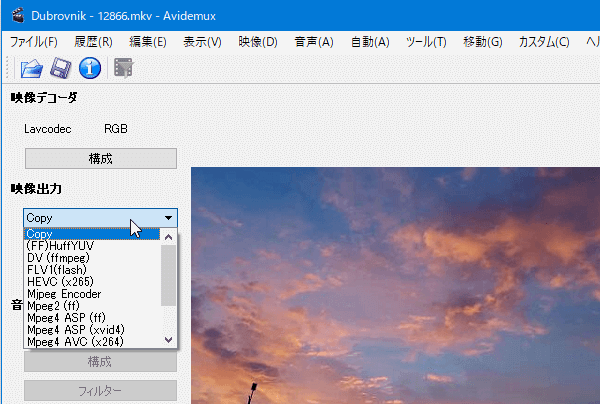Select HEVC (x265) codec option
Image resolution: width=600 pixels, height=404 pixels.
[92, 282]
